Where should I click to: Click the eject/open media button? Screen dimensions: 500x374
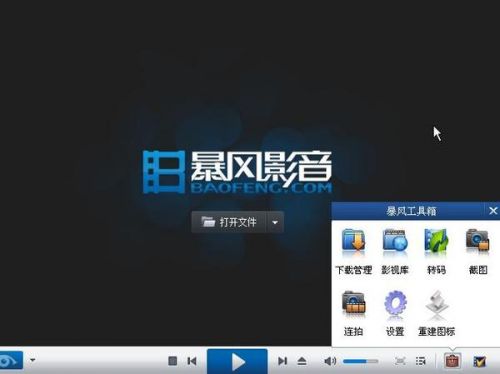point(302,361)
